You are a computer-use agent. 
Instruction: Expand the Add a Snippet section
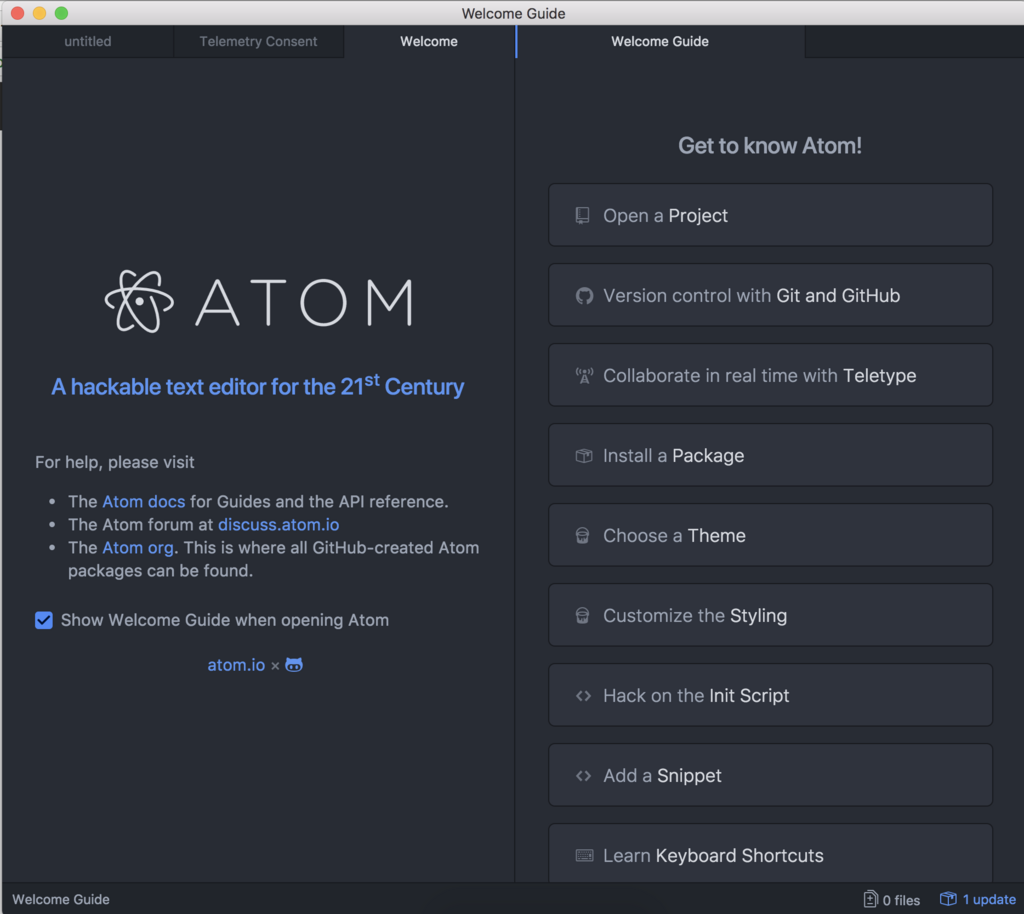pos(770,776)
